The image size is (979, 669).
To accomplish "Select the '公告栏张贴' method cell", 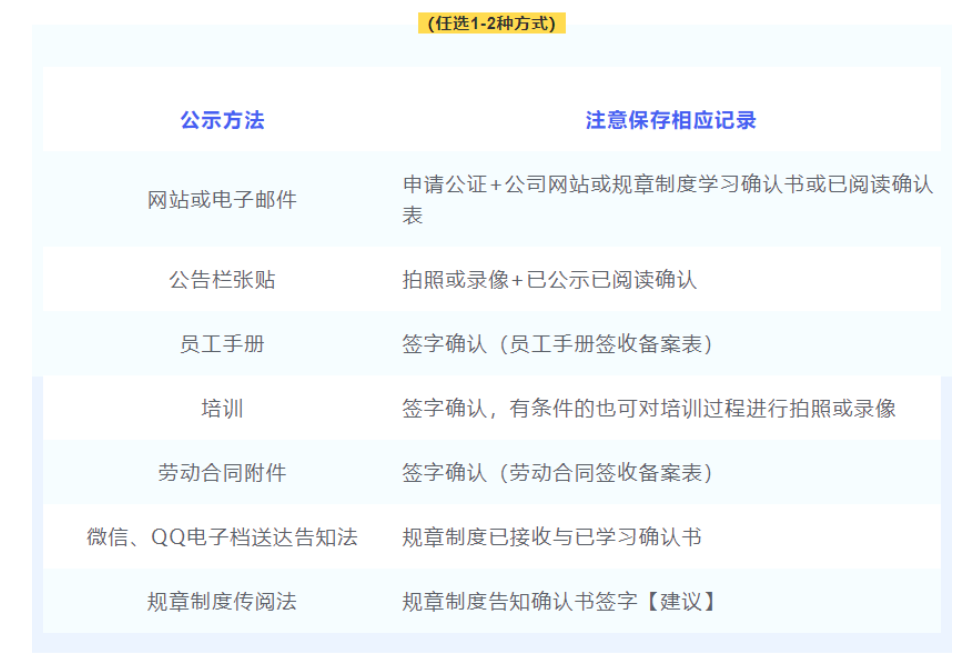I will pos(222,280).
